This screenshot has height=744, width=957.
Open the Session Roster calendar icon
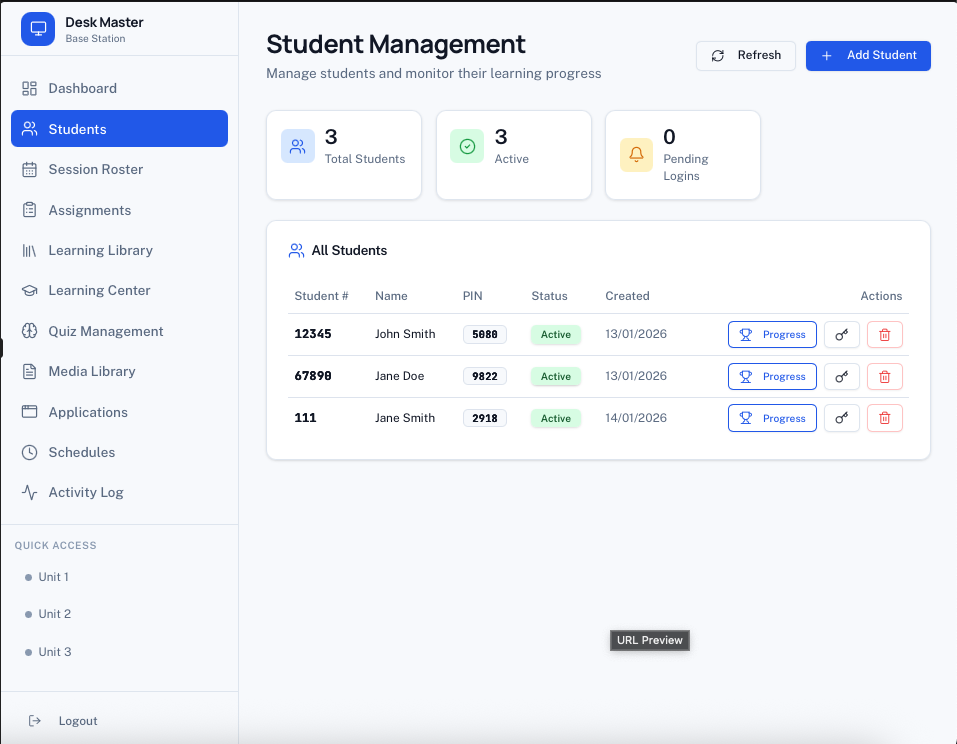pyautogui.click(x=31, y=169)
